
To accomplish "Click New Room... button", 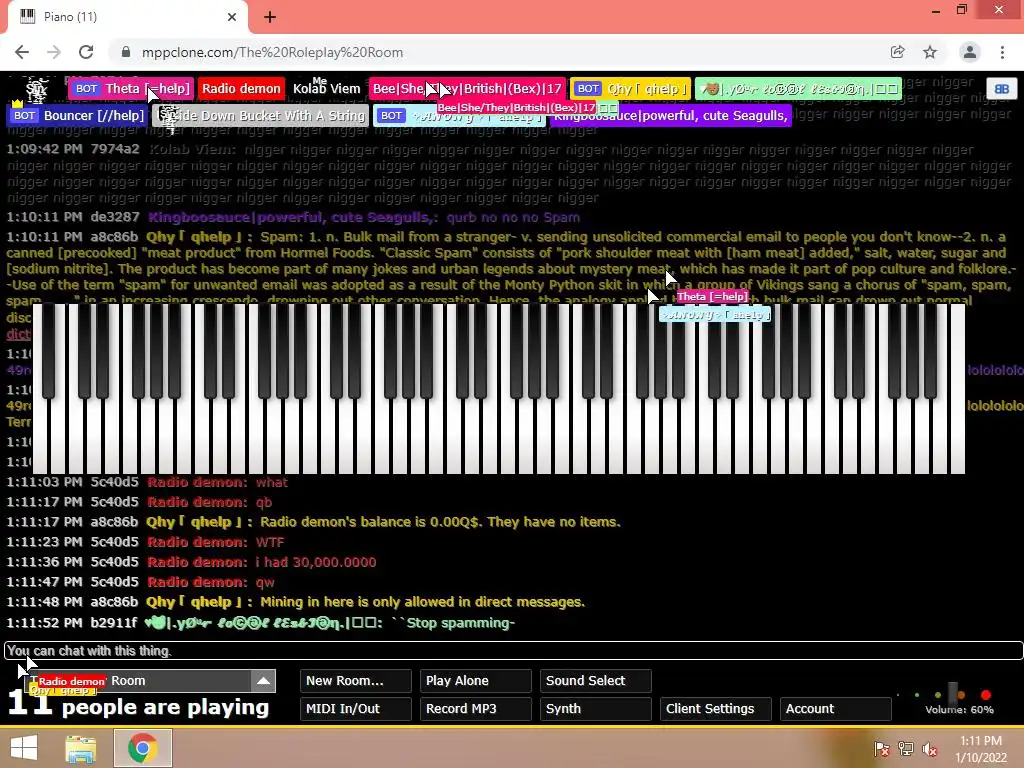I will (355, 681).
